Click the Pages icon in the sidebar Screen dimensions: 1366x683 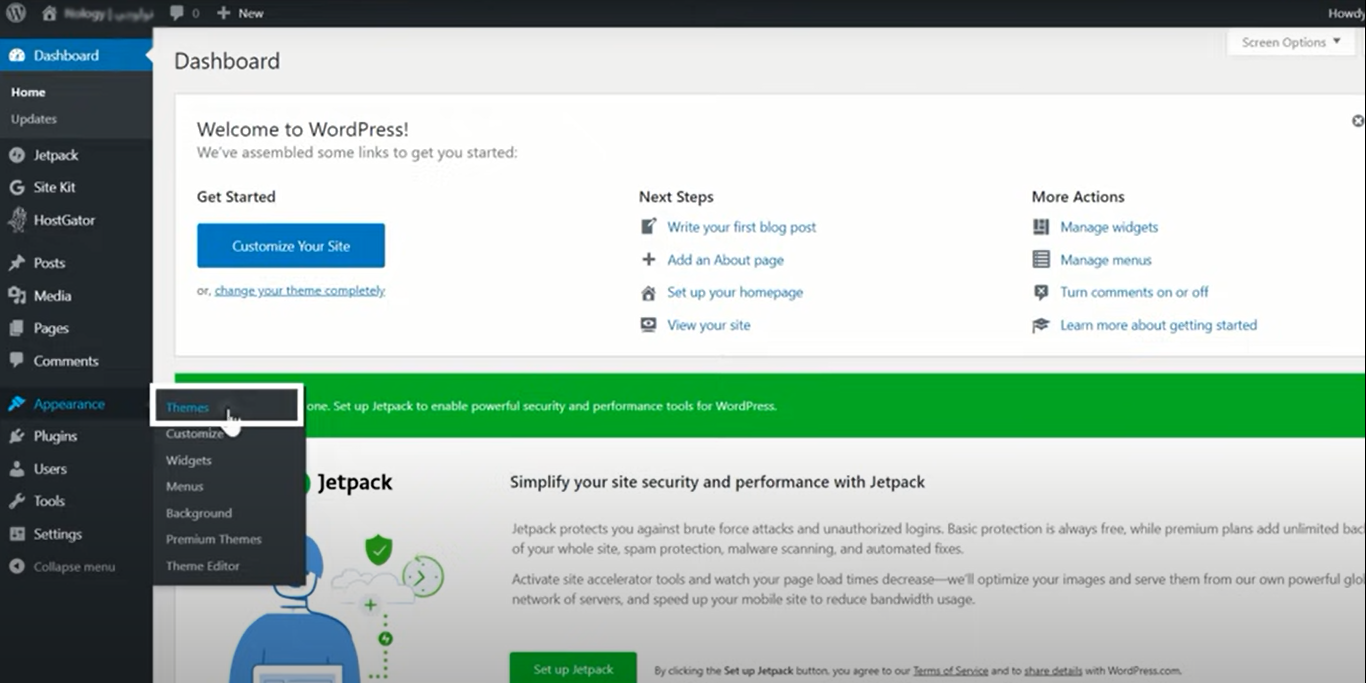click(x=16, y=328)
